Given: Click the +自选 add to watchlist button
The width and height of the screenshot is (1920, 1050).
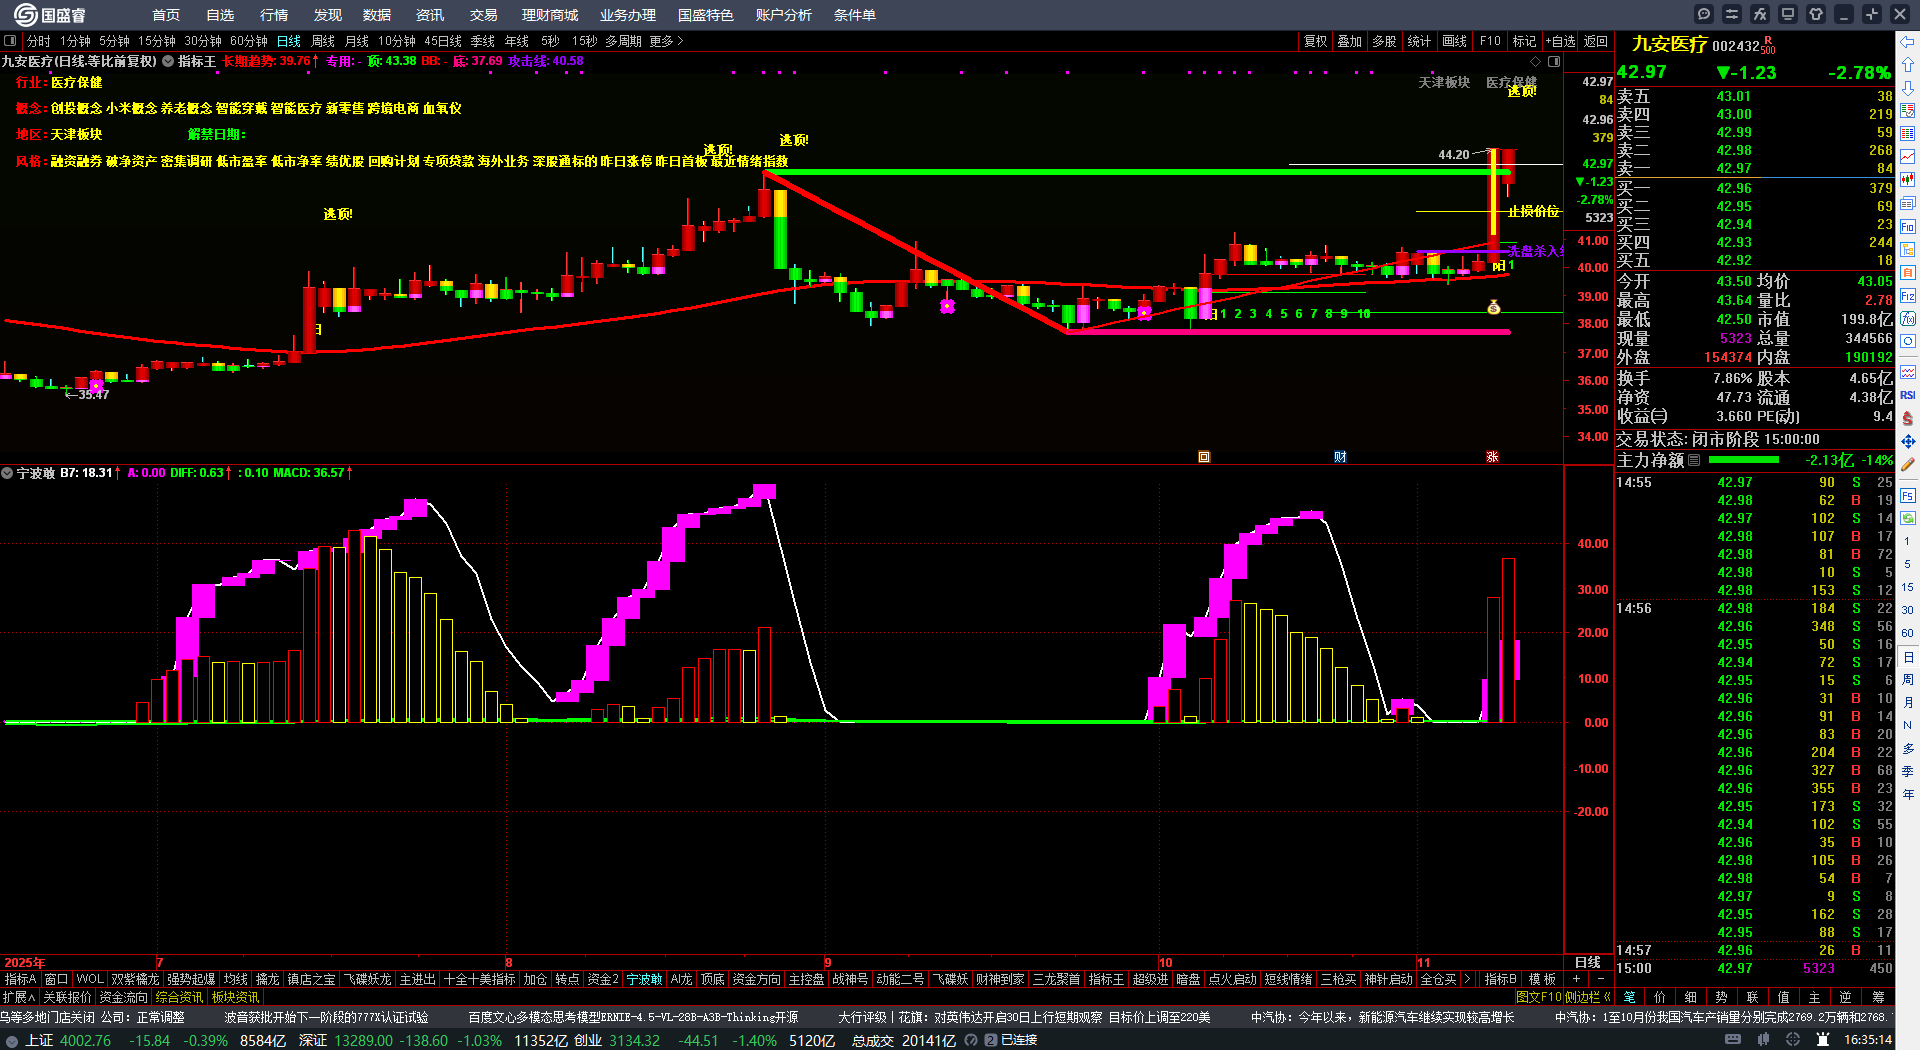Looking at the screenshot, I should pyautogui.click(x=1561, y=41).
